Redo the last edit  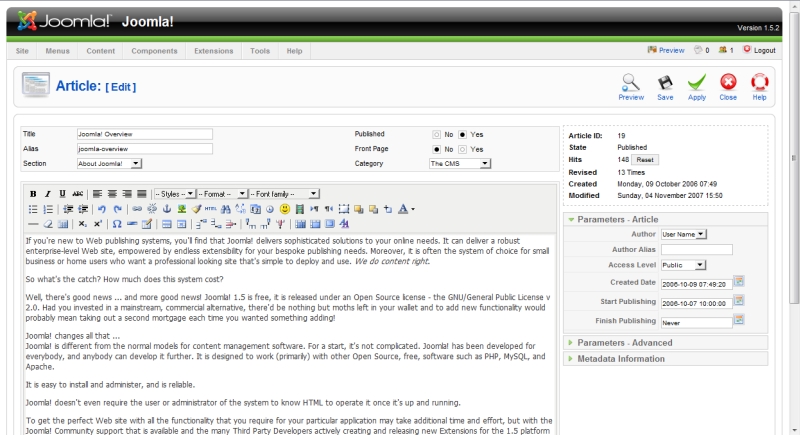click(x=117, y=209)
